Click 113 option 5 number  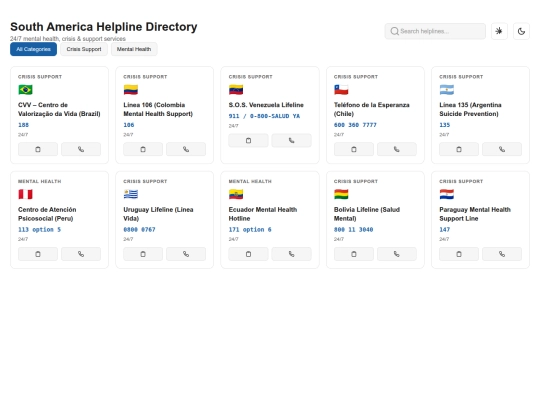click(39, 229)
